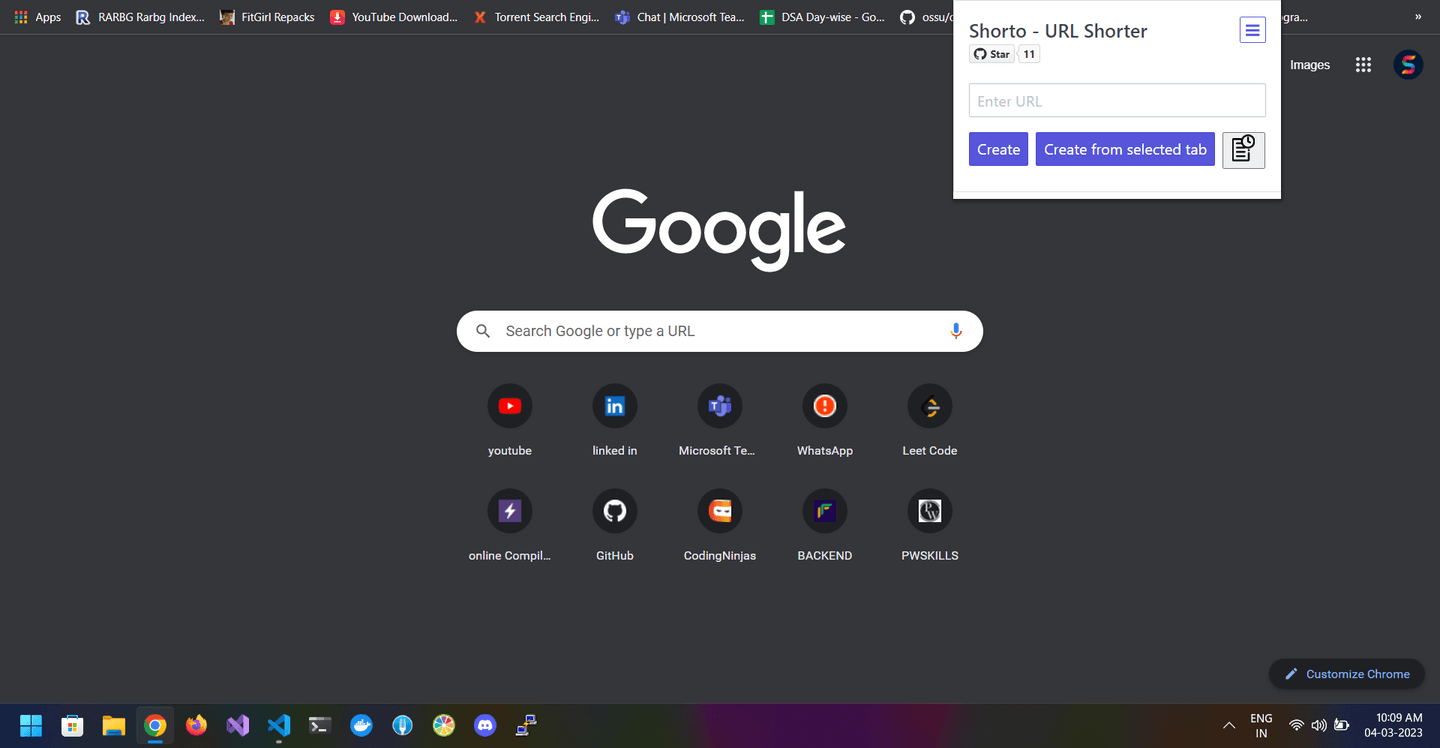
Task: Click the magnifier icon in search box
Action: (483, 331)
